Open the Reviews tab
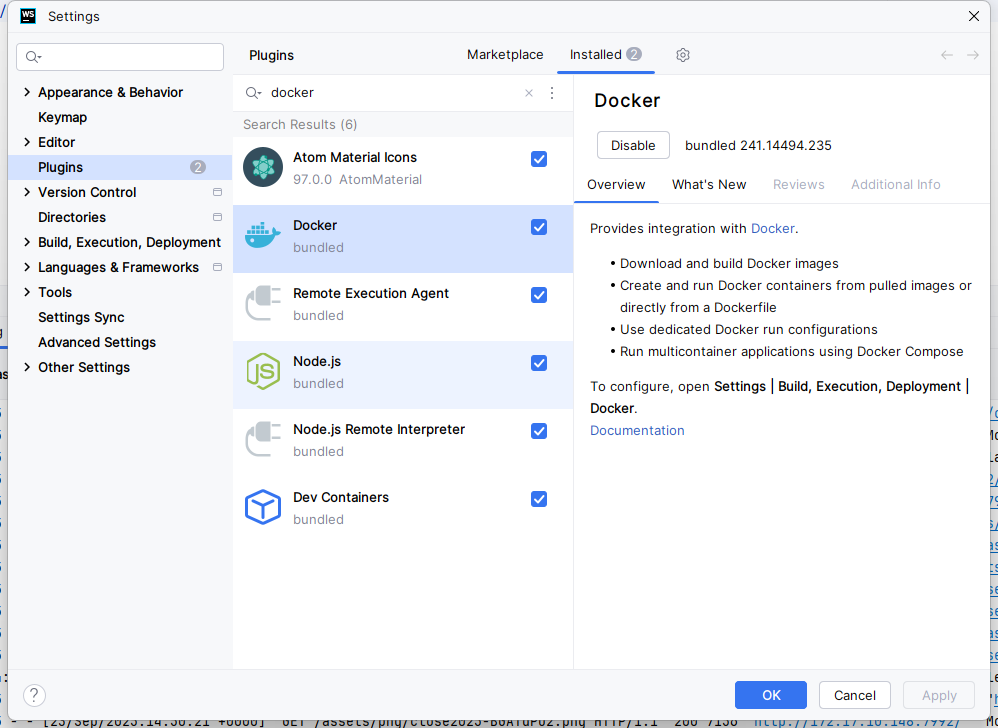Image resolution: width=998 pixels, height=728 pixels. point(799,185)
